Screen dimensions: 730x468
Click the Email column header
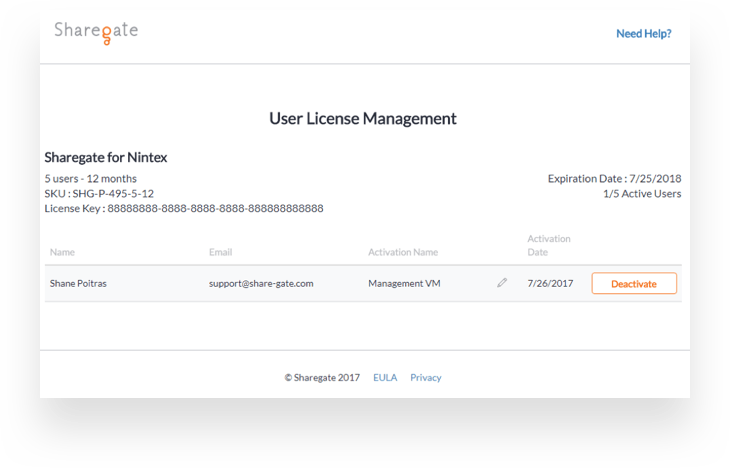pos(220,252)
